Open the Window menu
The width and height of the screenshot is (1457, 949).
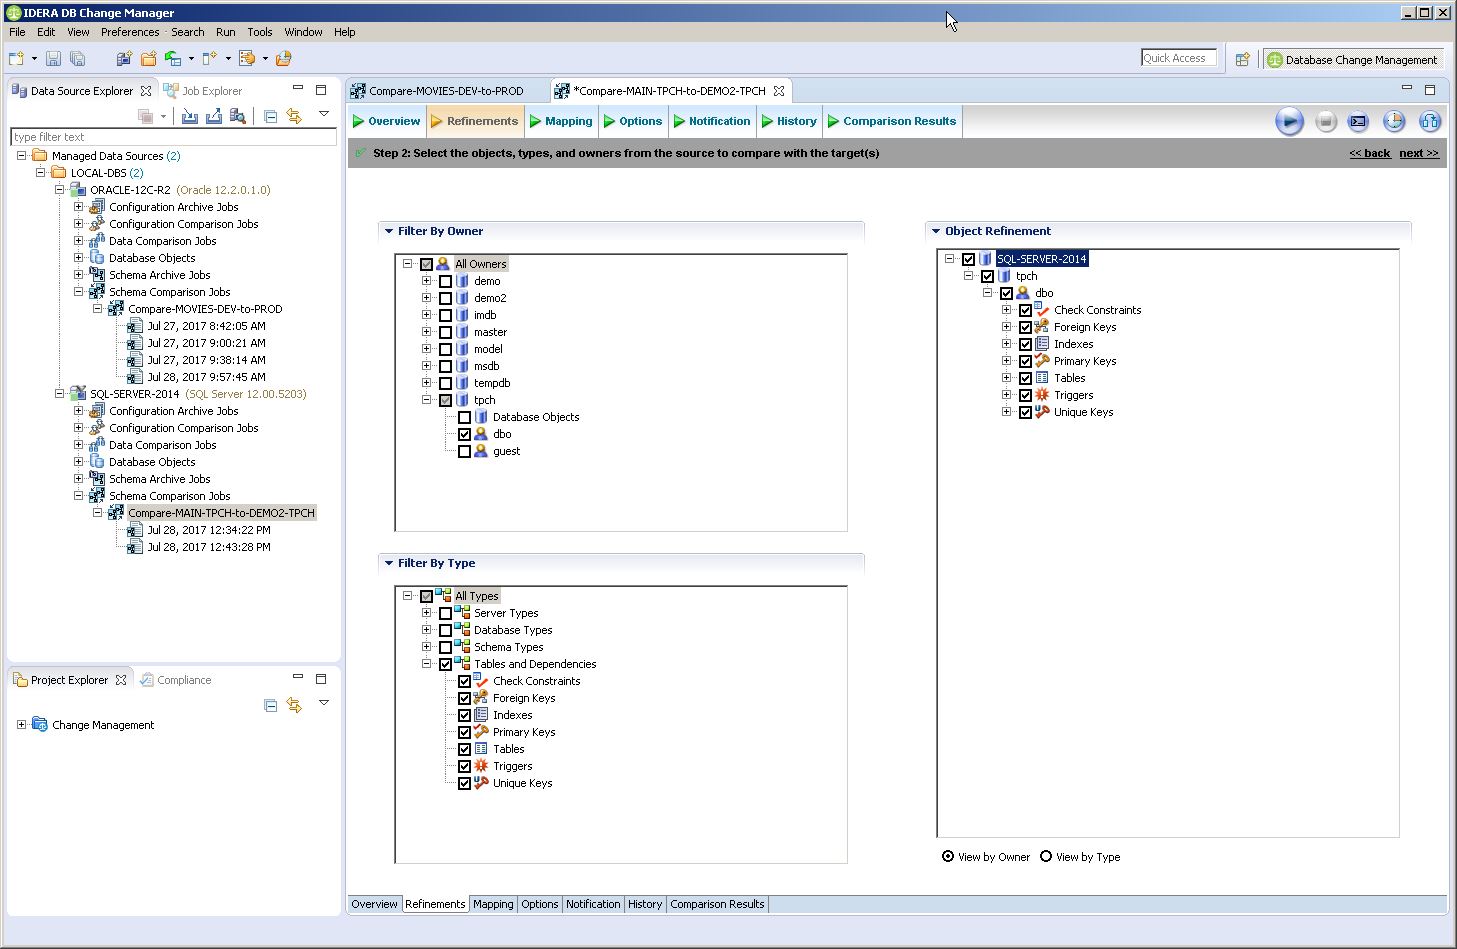[x=303, y=32]
